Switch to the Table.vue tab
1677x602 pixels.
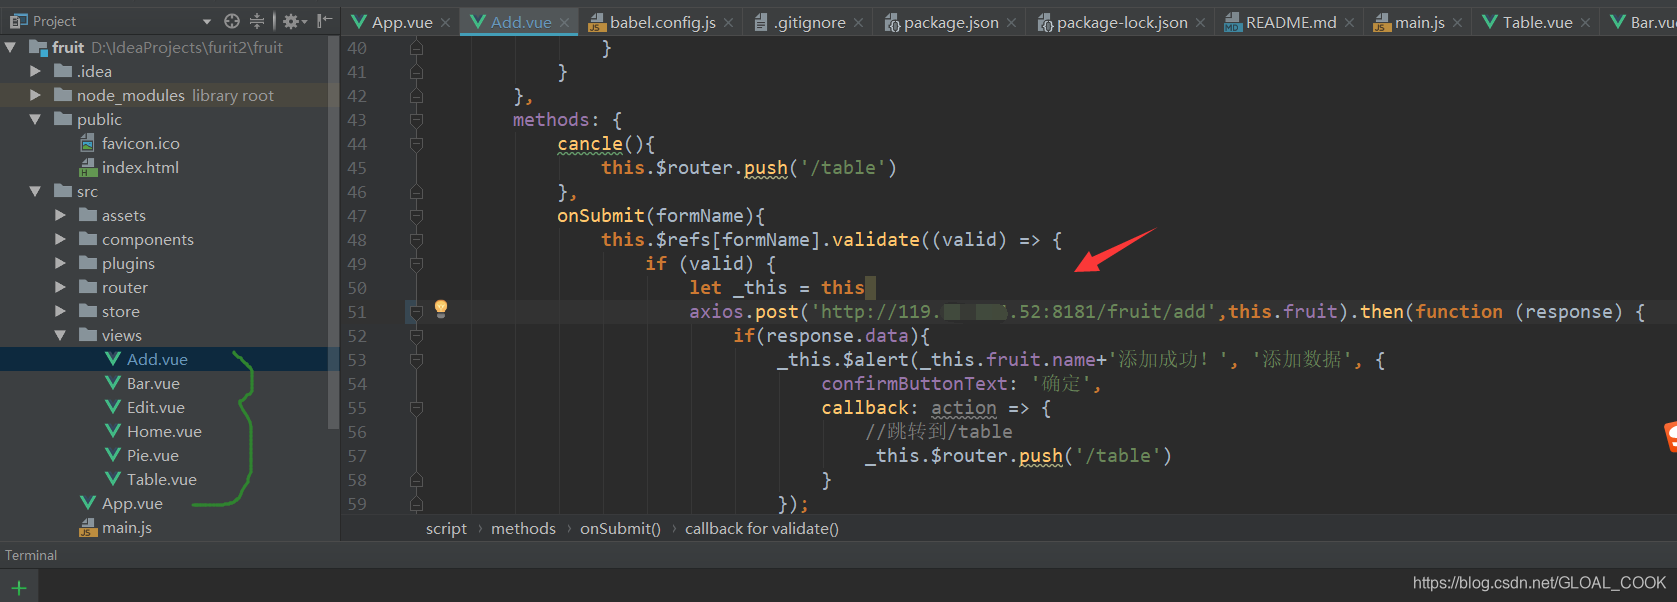pyautogui.click(x=1538, y=22)
